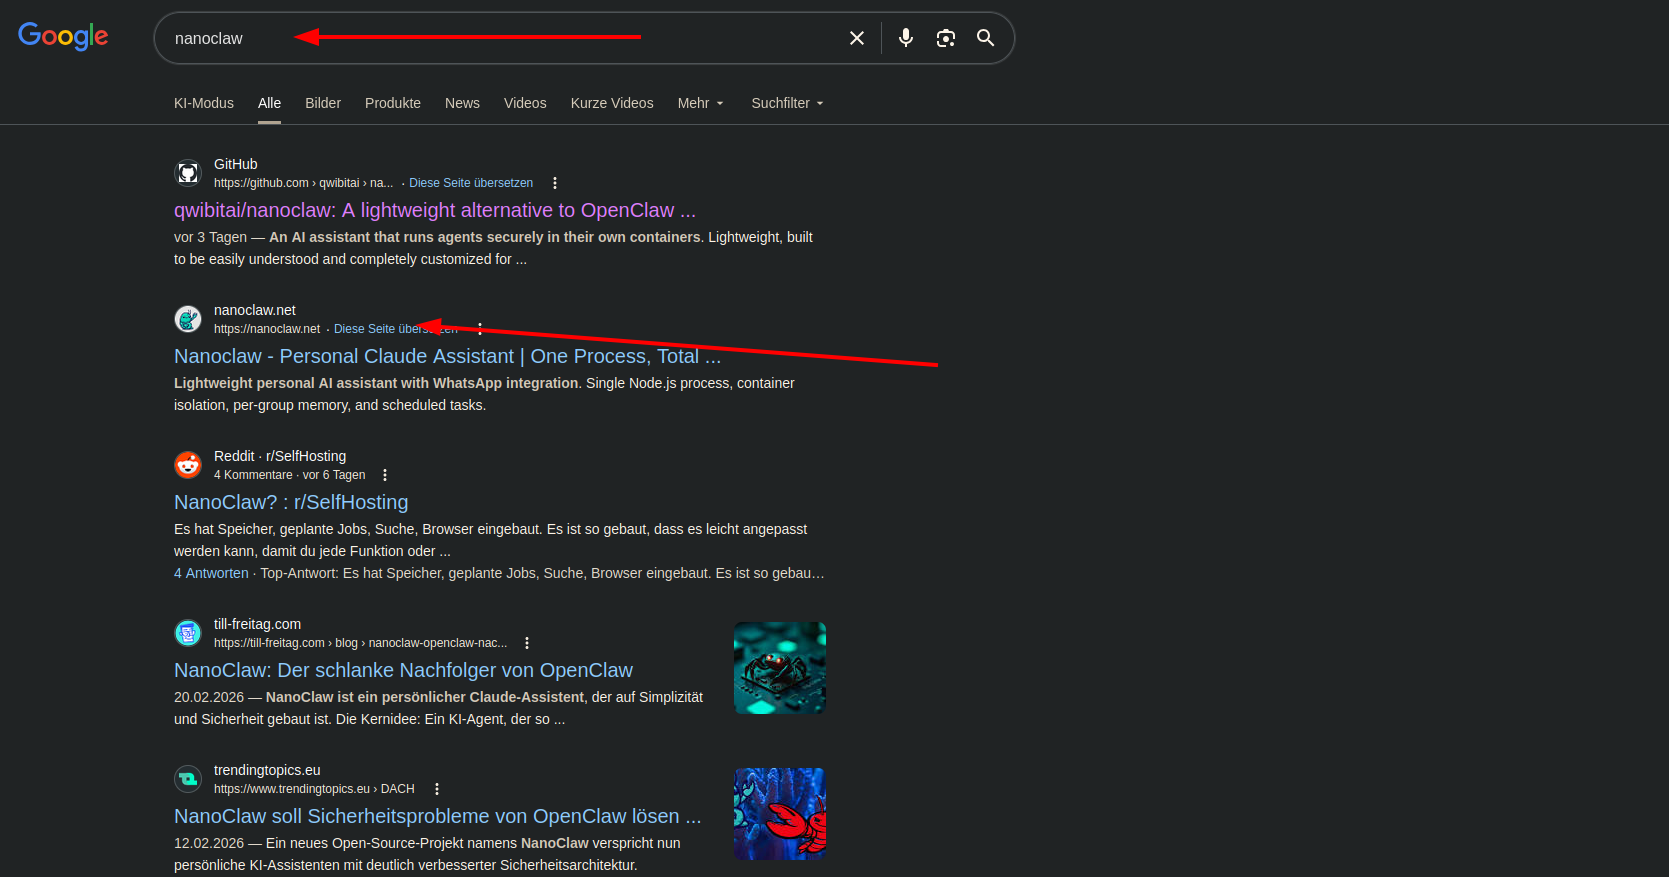Screen dimensions: 1669x877
Task: Click the Reddit · r/SelfHosting source label
Action: (x=280, y=456)
